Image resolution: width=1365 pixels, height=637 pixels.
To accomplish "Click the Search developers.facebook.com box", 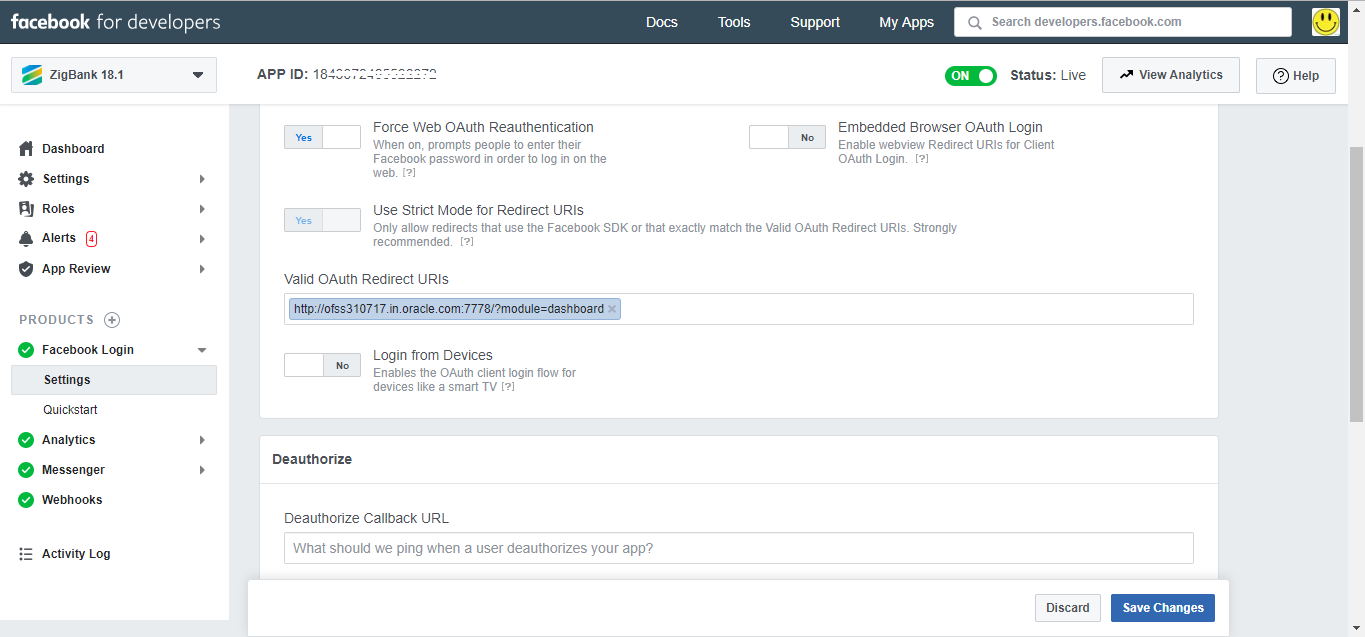I will [x=1123, y=22].
